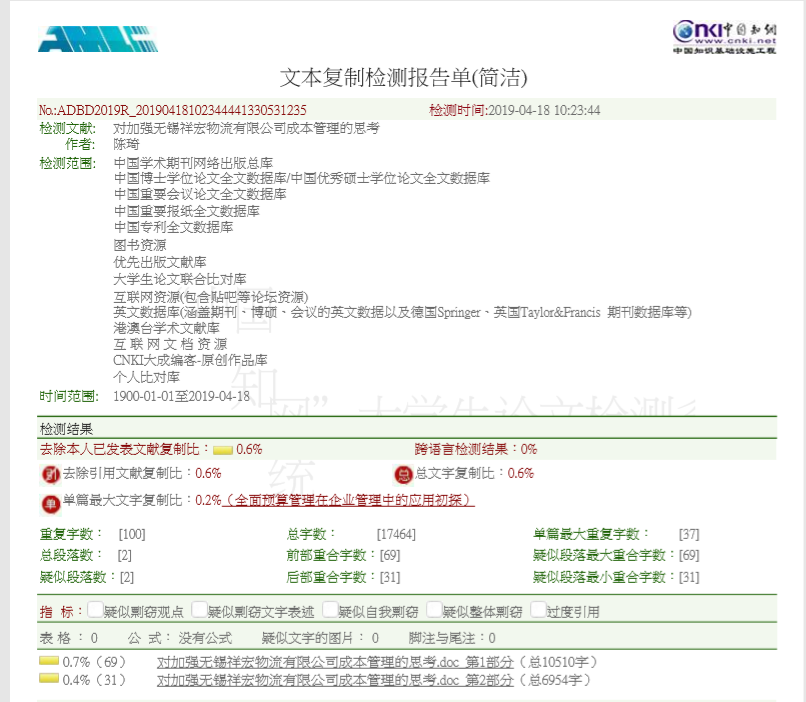
Task: Click the CNKI logo at top right
Action: [x=724, y=37]
